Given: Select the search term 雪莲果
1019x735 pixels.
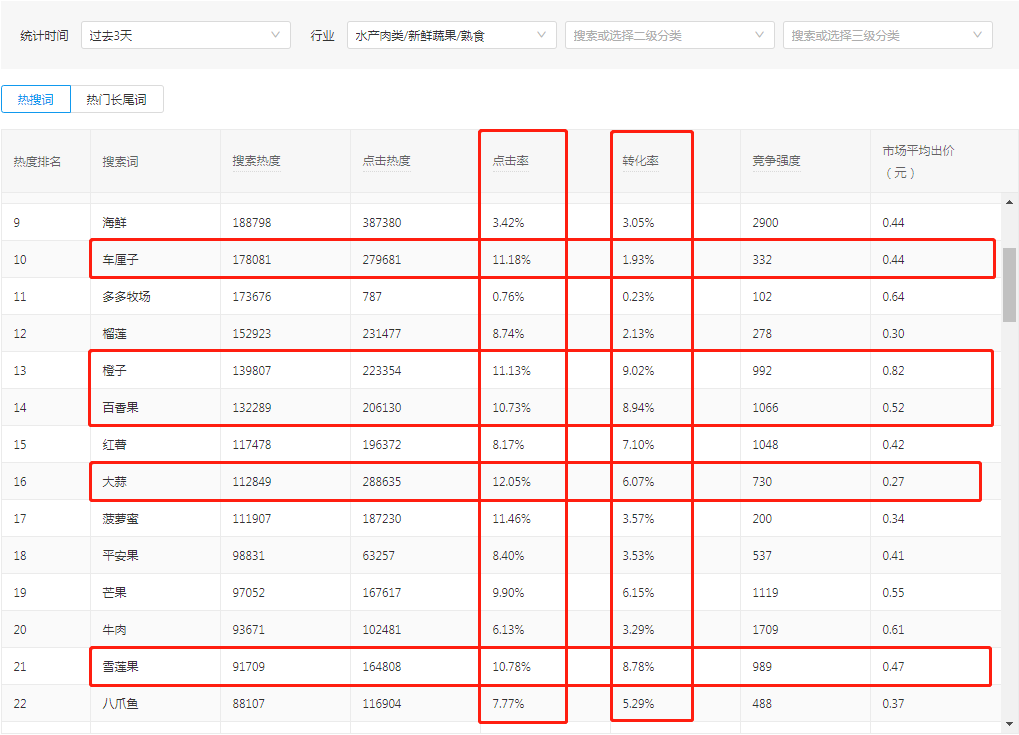Looking at the screenshot, I should [x=120, y=667].
